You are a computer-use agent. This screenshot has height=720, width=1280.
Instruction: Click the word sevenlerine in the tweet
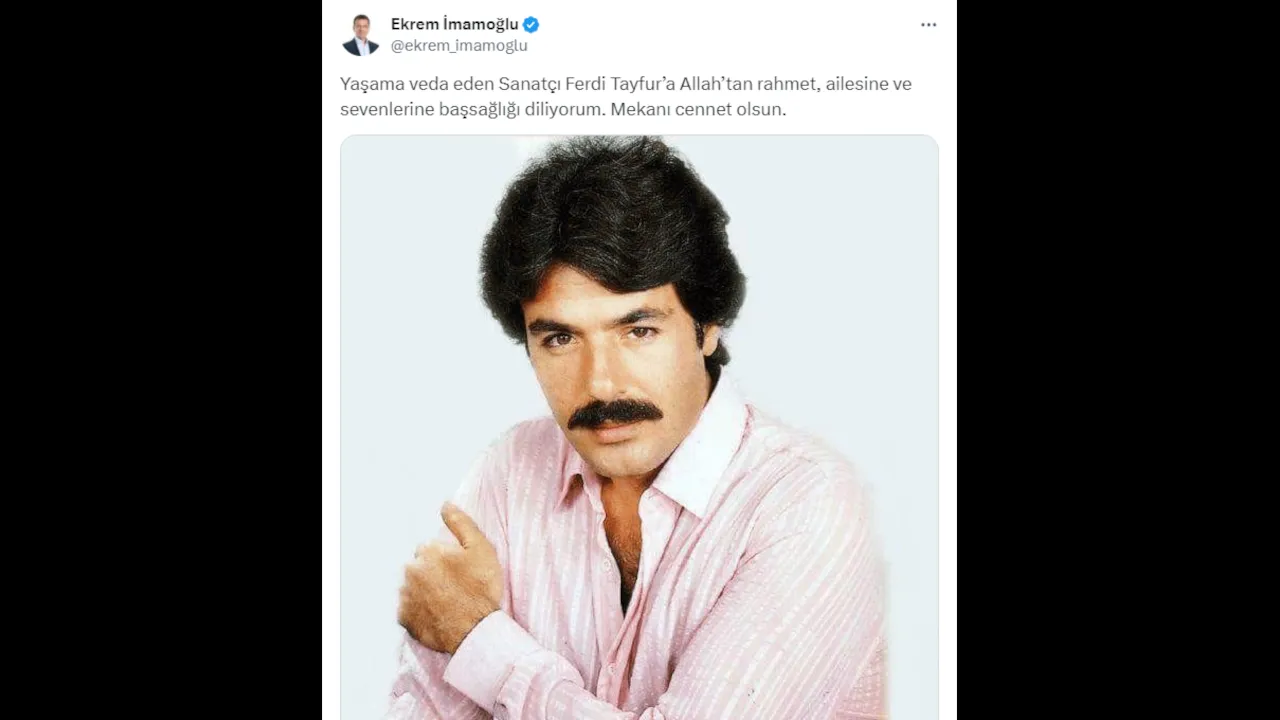pyautogui.click(x=387, y=110)
